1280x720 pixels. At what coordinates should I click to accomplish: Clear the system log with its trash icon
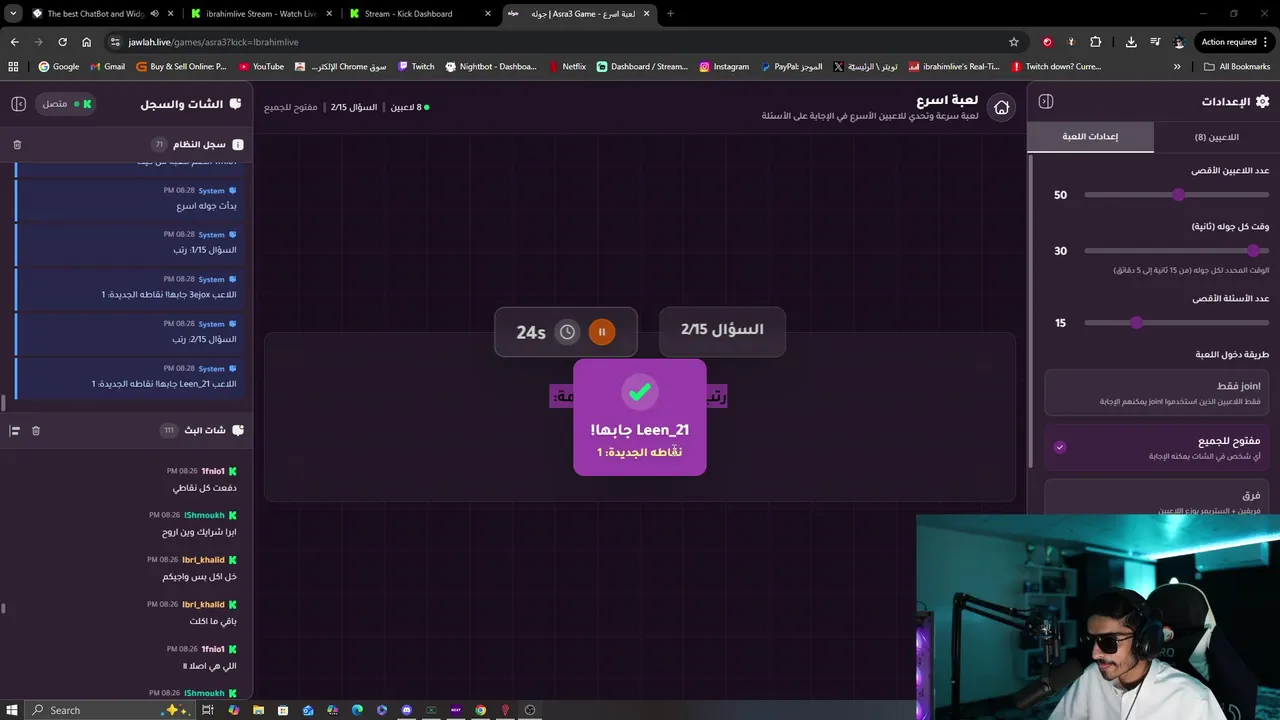pyautogui.click(x=17, y=145)
